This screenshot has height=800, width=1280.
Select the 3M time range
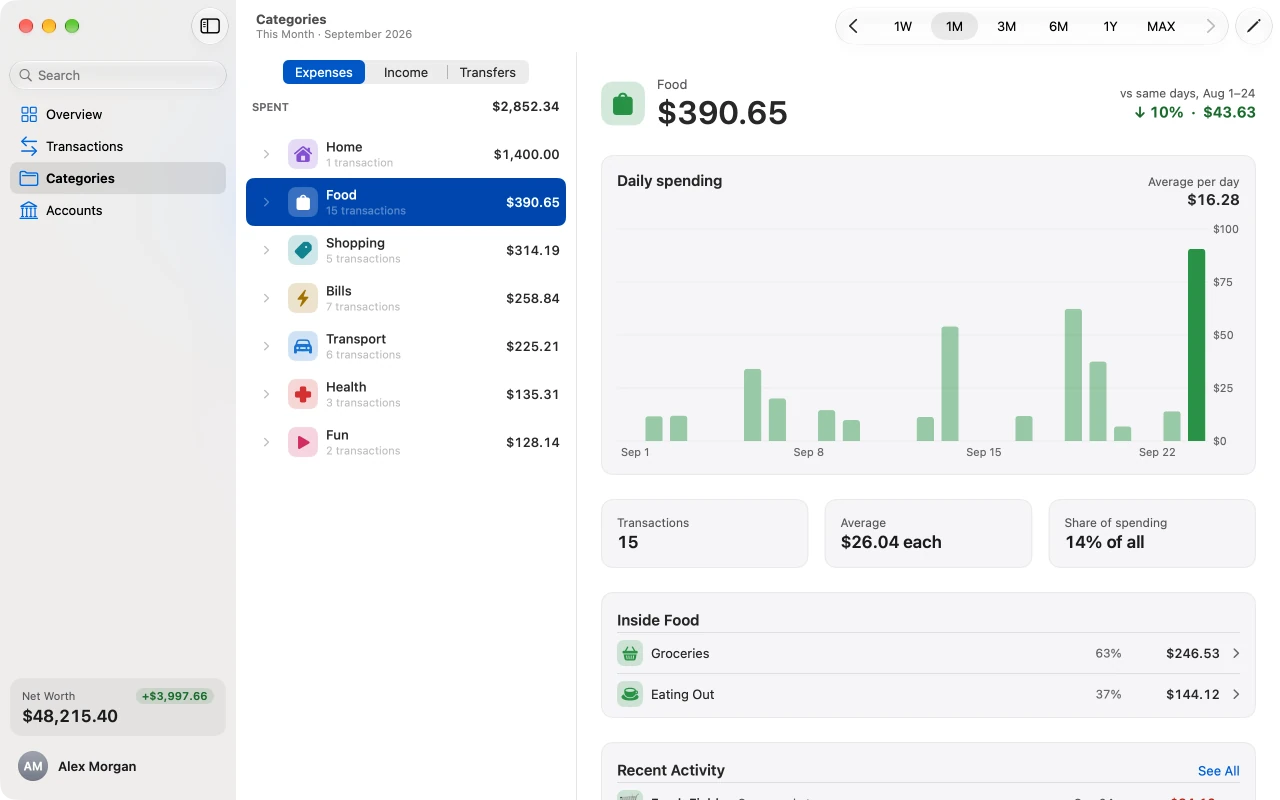1007,26
